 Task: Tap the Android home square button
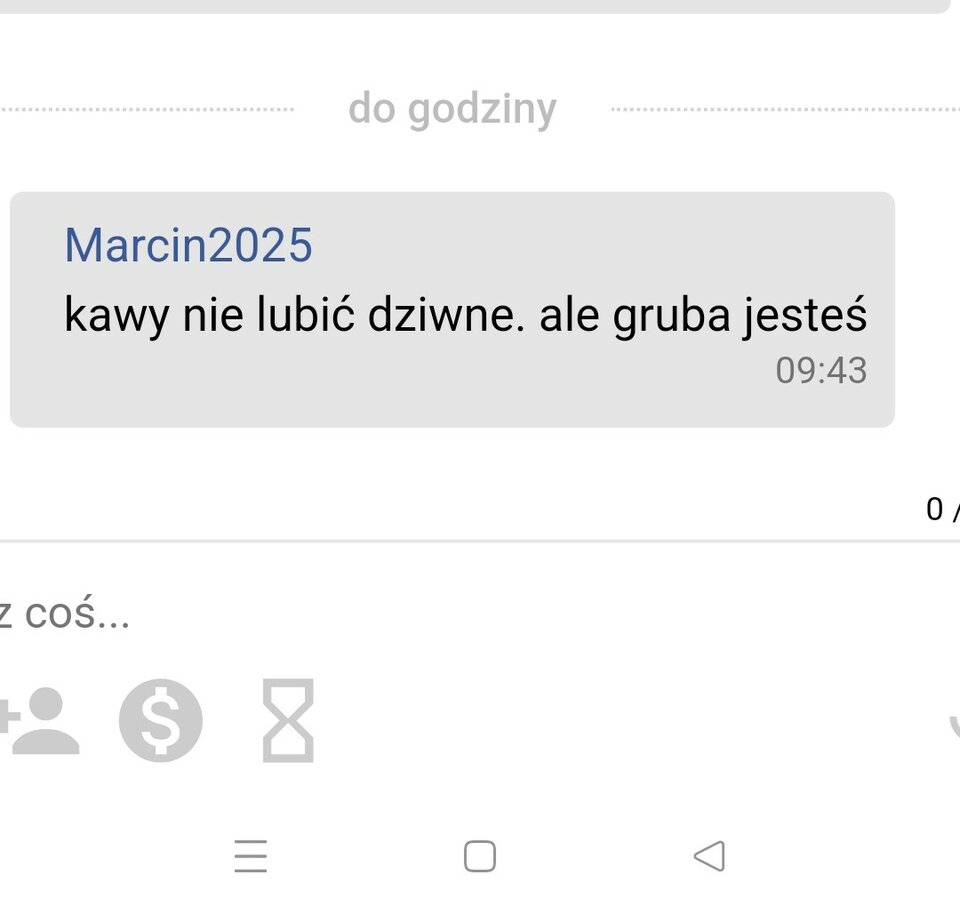pos(480,856)
